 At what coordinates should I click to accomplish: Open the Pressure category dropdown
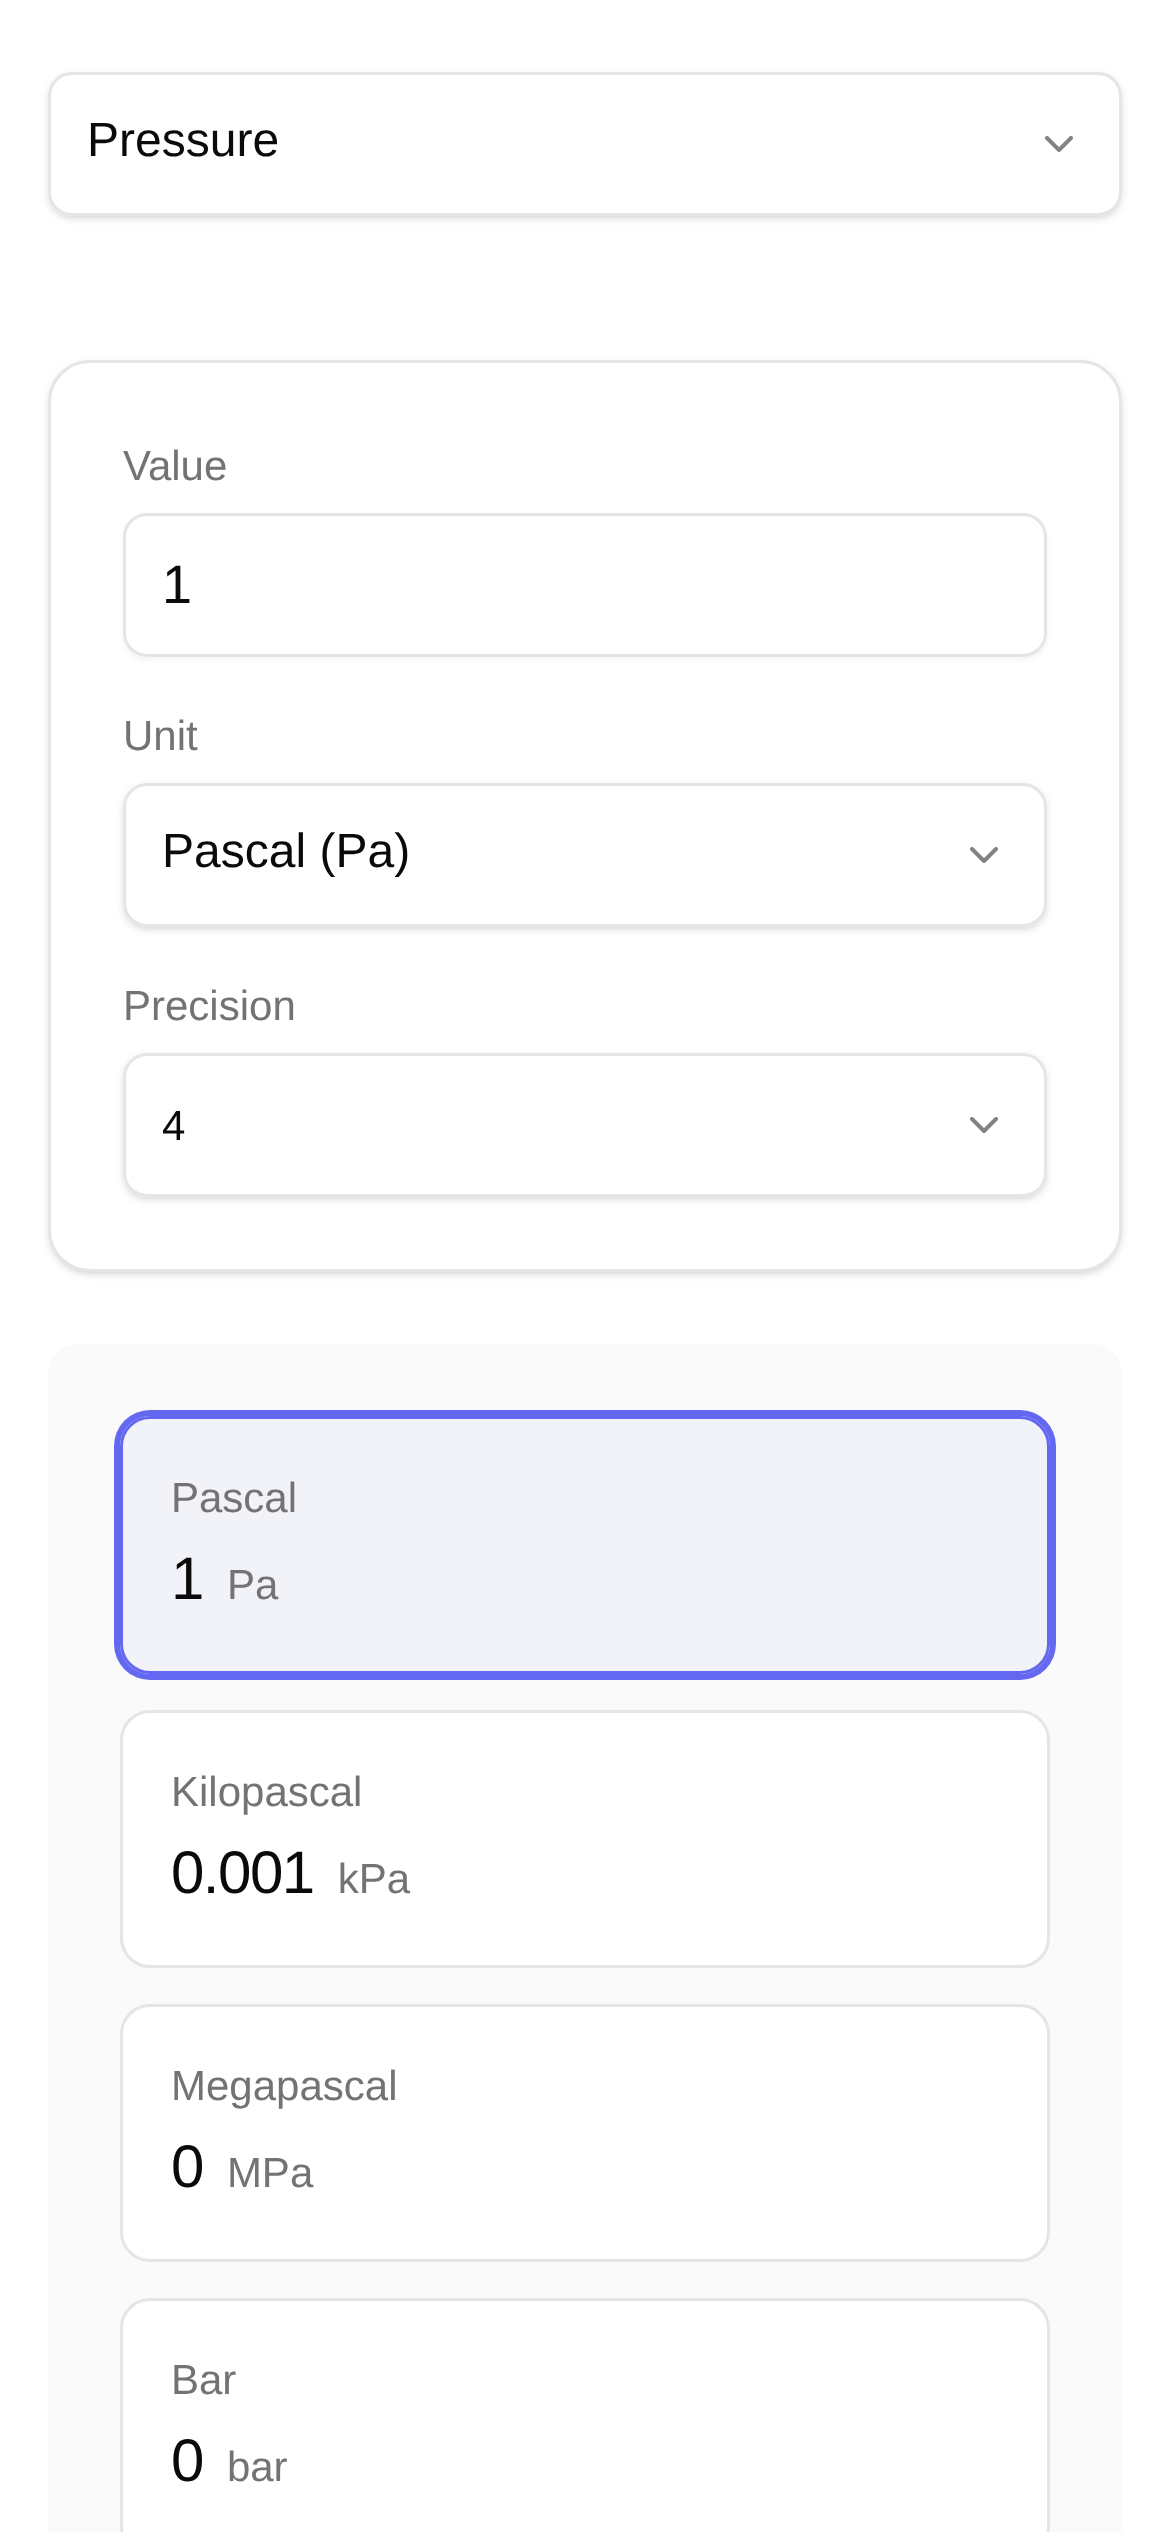point(584,143)
